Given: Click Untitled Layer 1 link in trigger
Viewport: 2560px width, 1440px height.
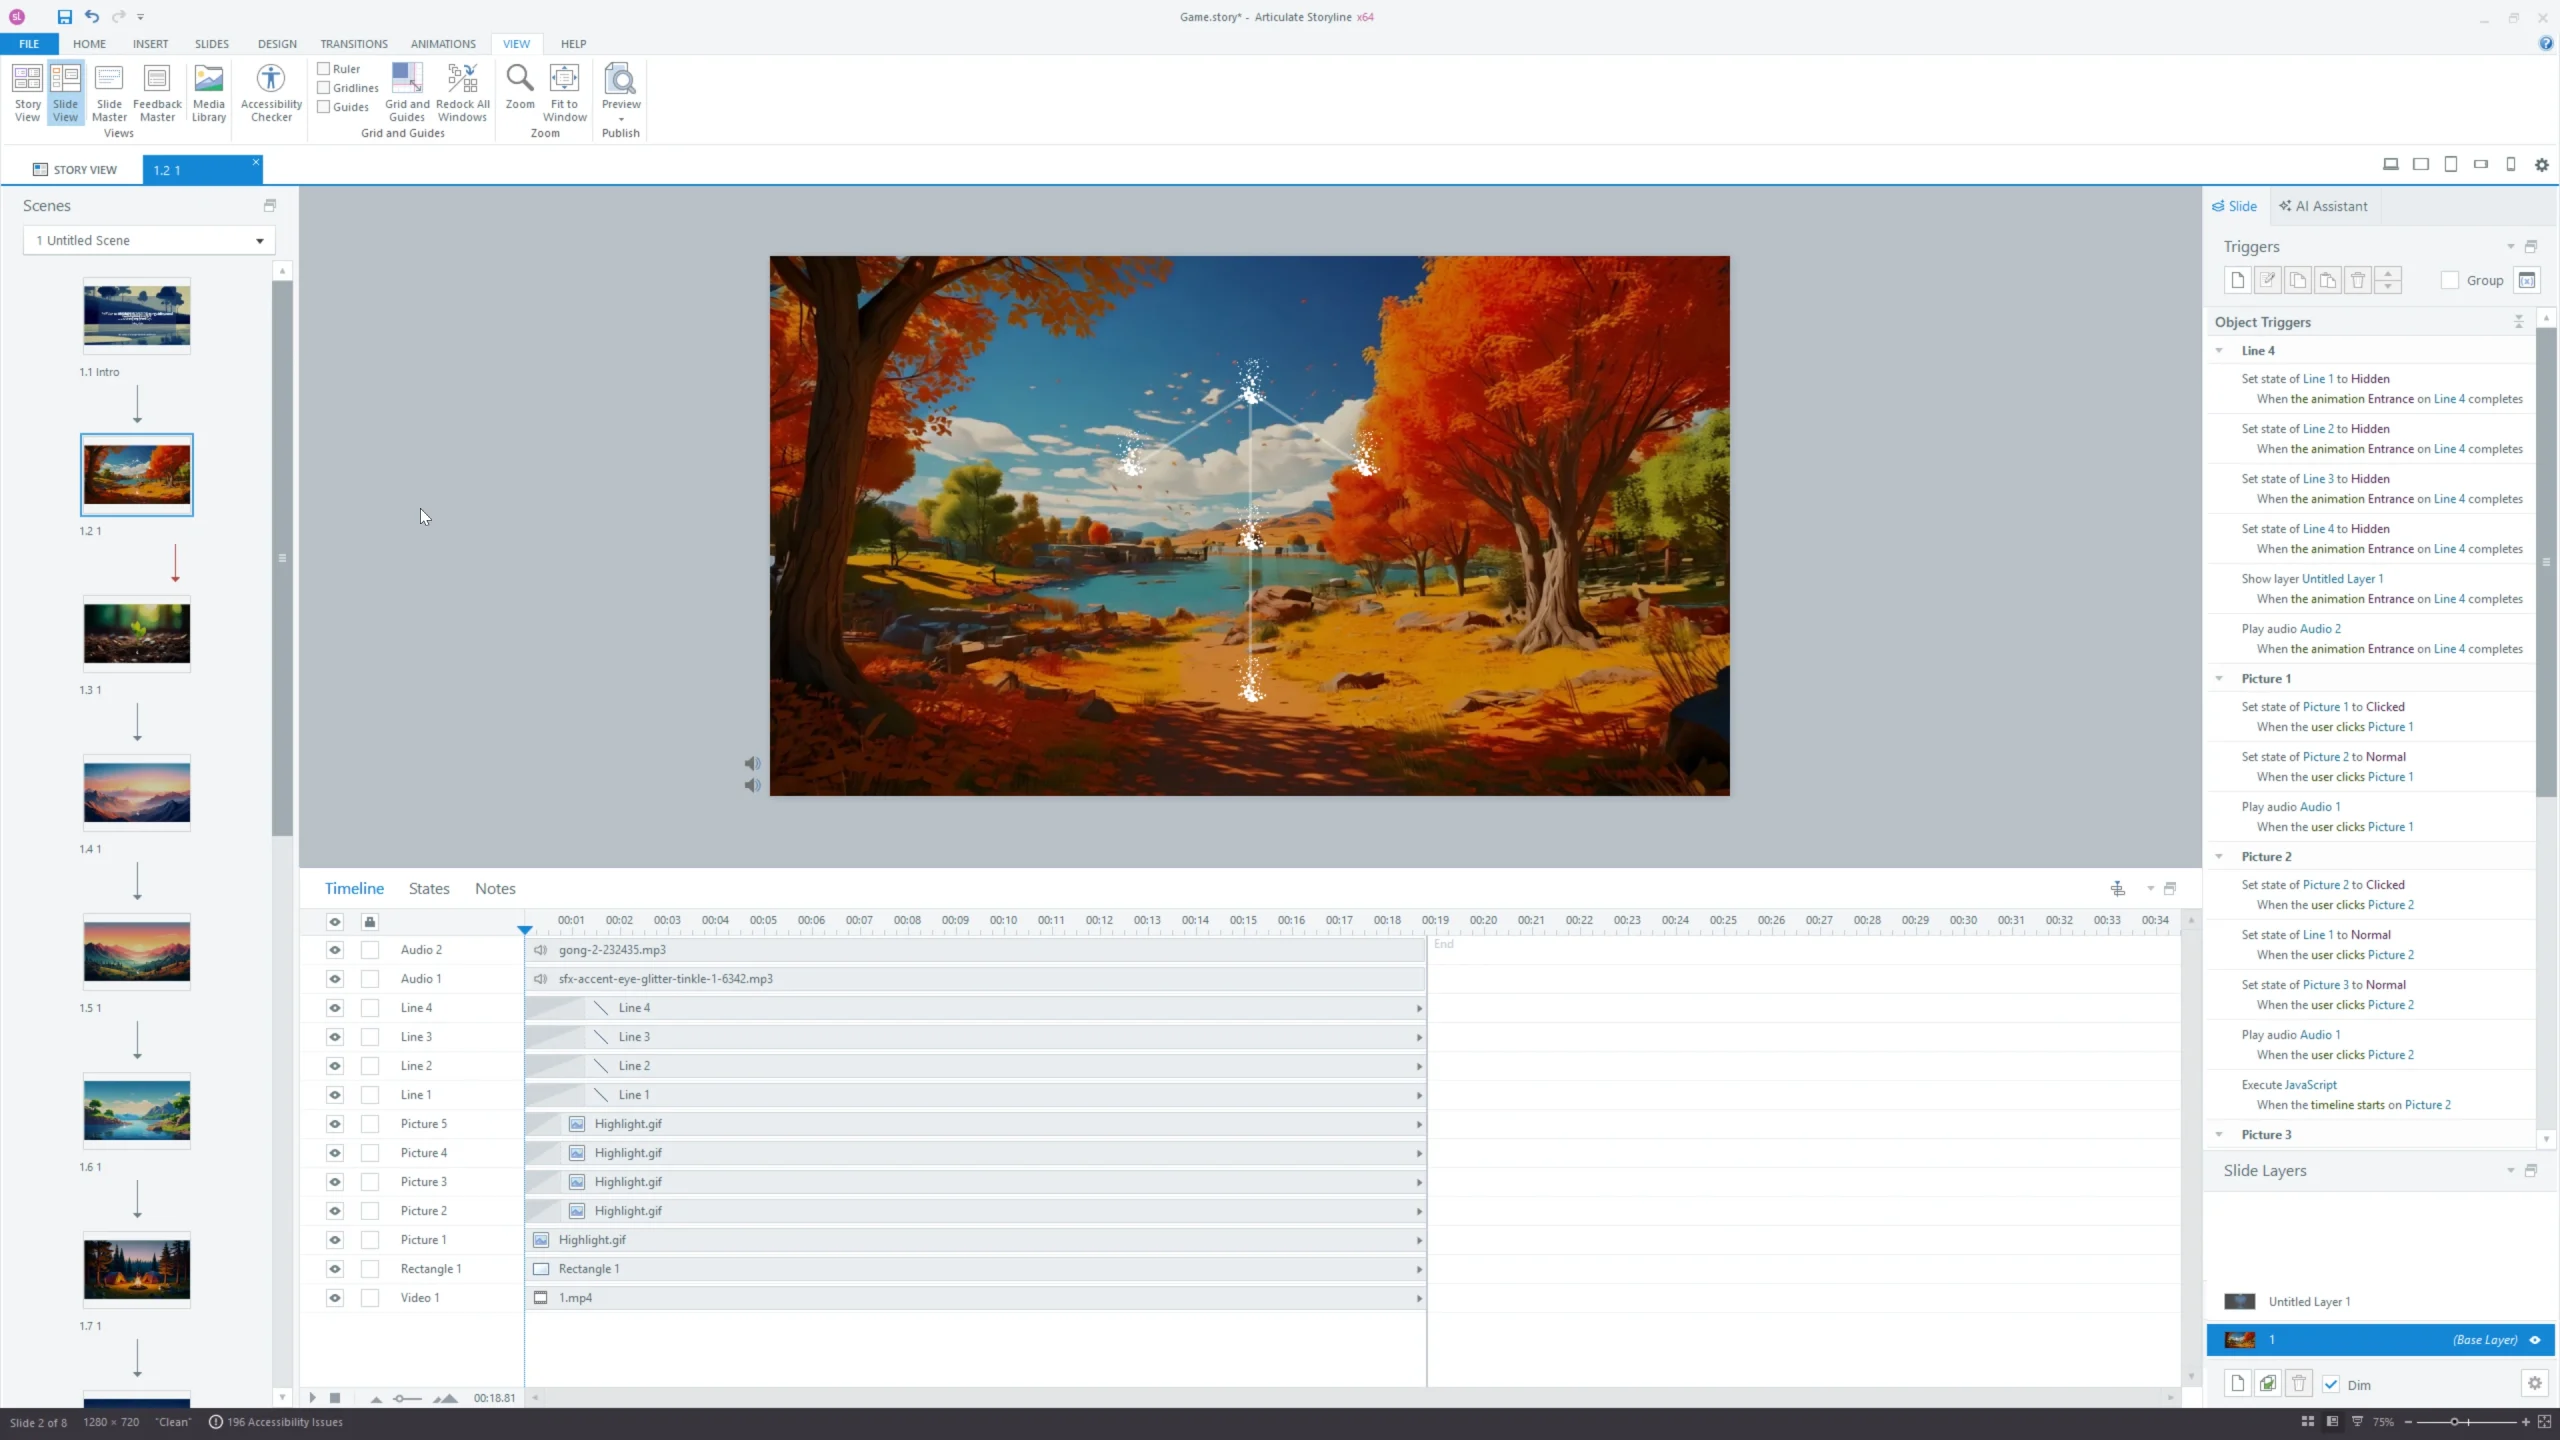Looking at the screenshot, I should coord(2342,579).
